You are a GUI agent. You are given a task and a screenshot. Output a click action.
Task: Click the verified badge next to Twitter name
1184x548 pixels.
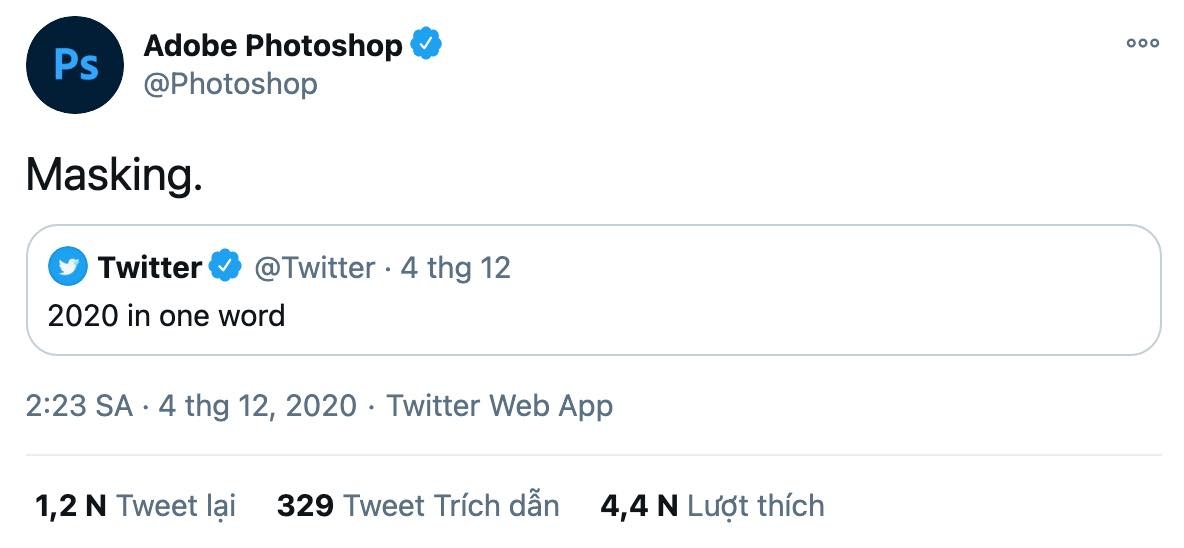tap(225, 267)
